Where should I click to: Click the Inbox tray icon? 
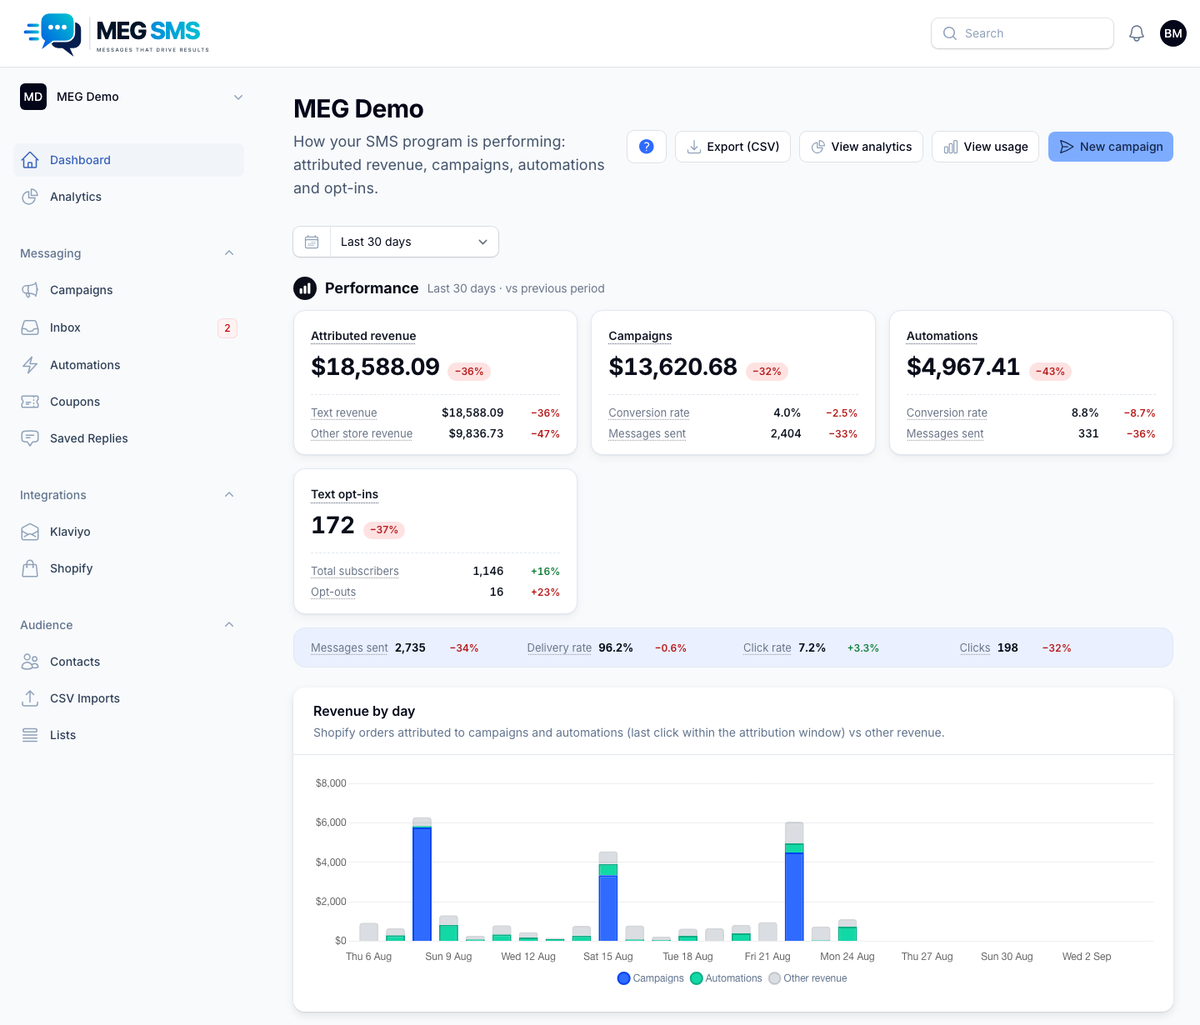click(x=30, y=327)
